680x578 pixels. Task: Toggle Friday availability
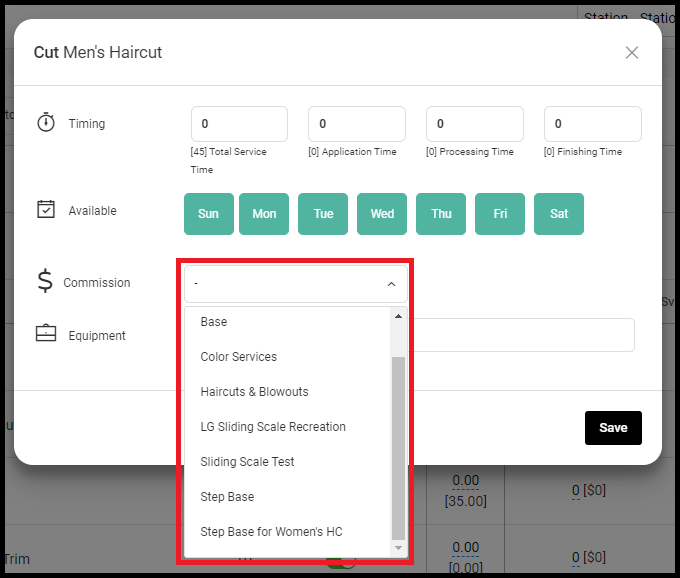tap(500, 214)
